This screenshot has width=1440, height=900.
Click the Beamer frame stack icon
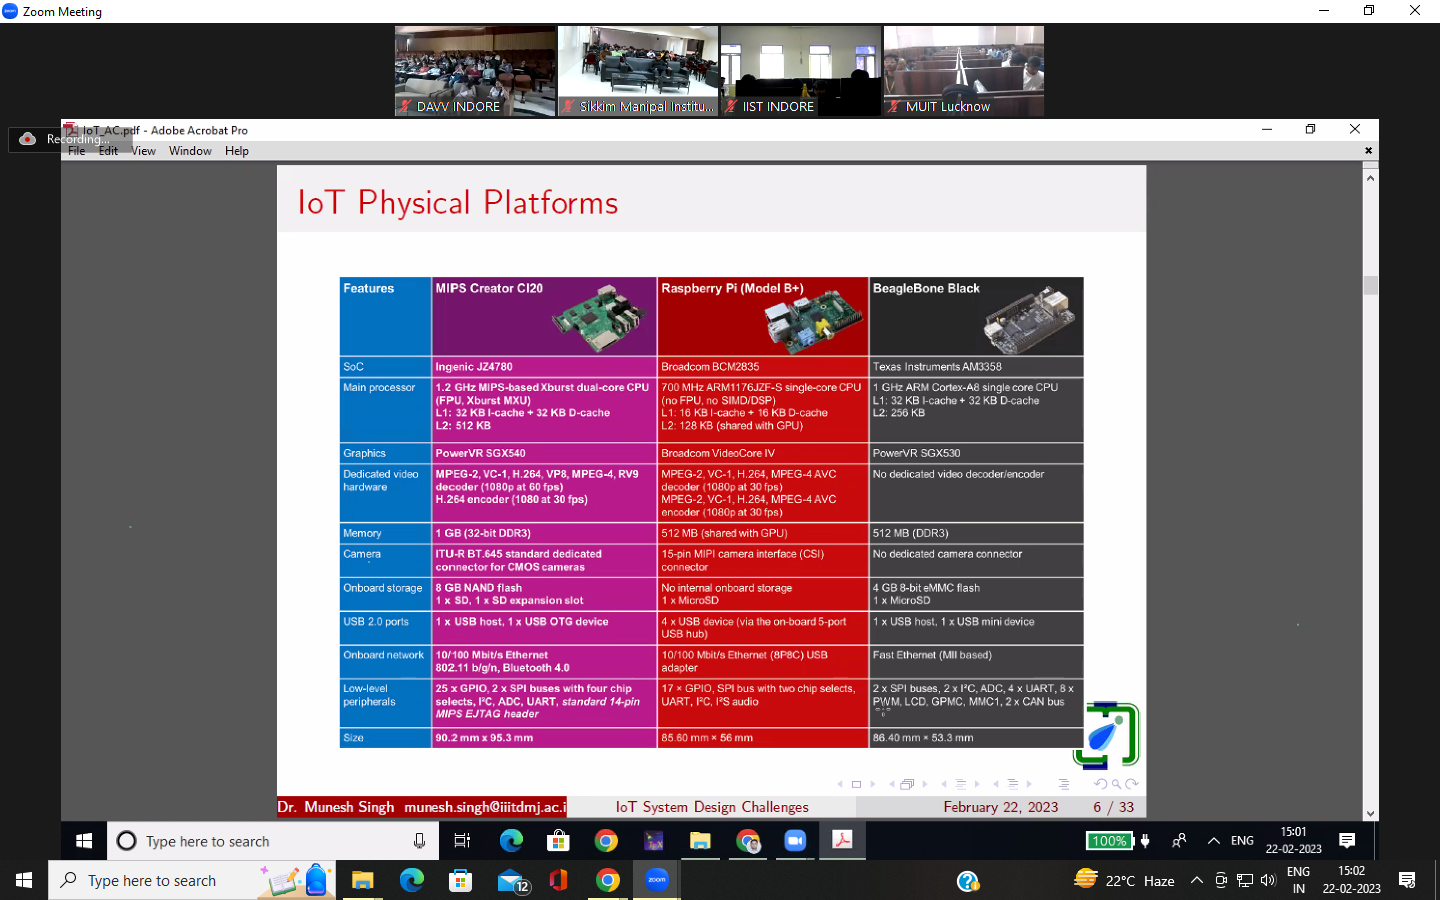point(907,784)
